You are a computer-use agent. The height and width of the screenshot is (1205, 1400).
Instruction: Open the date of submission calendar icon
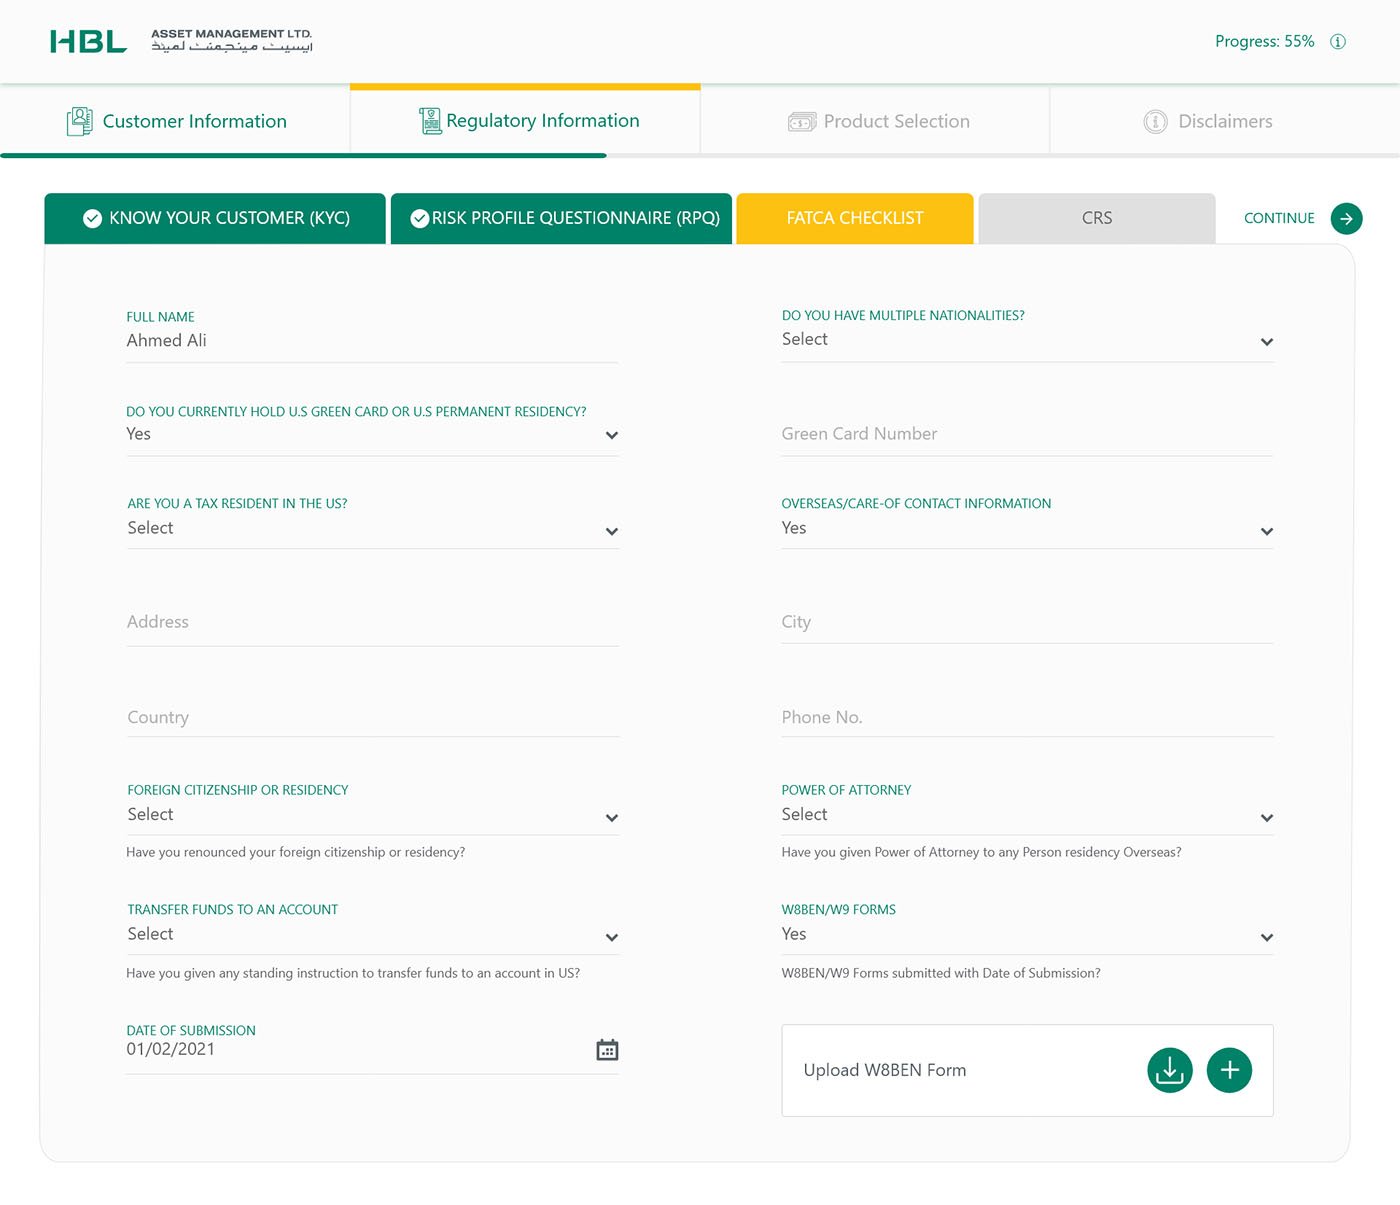[607, 1050]
